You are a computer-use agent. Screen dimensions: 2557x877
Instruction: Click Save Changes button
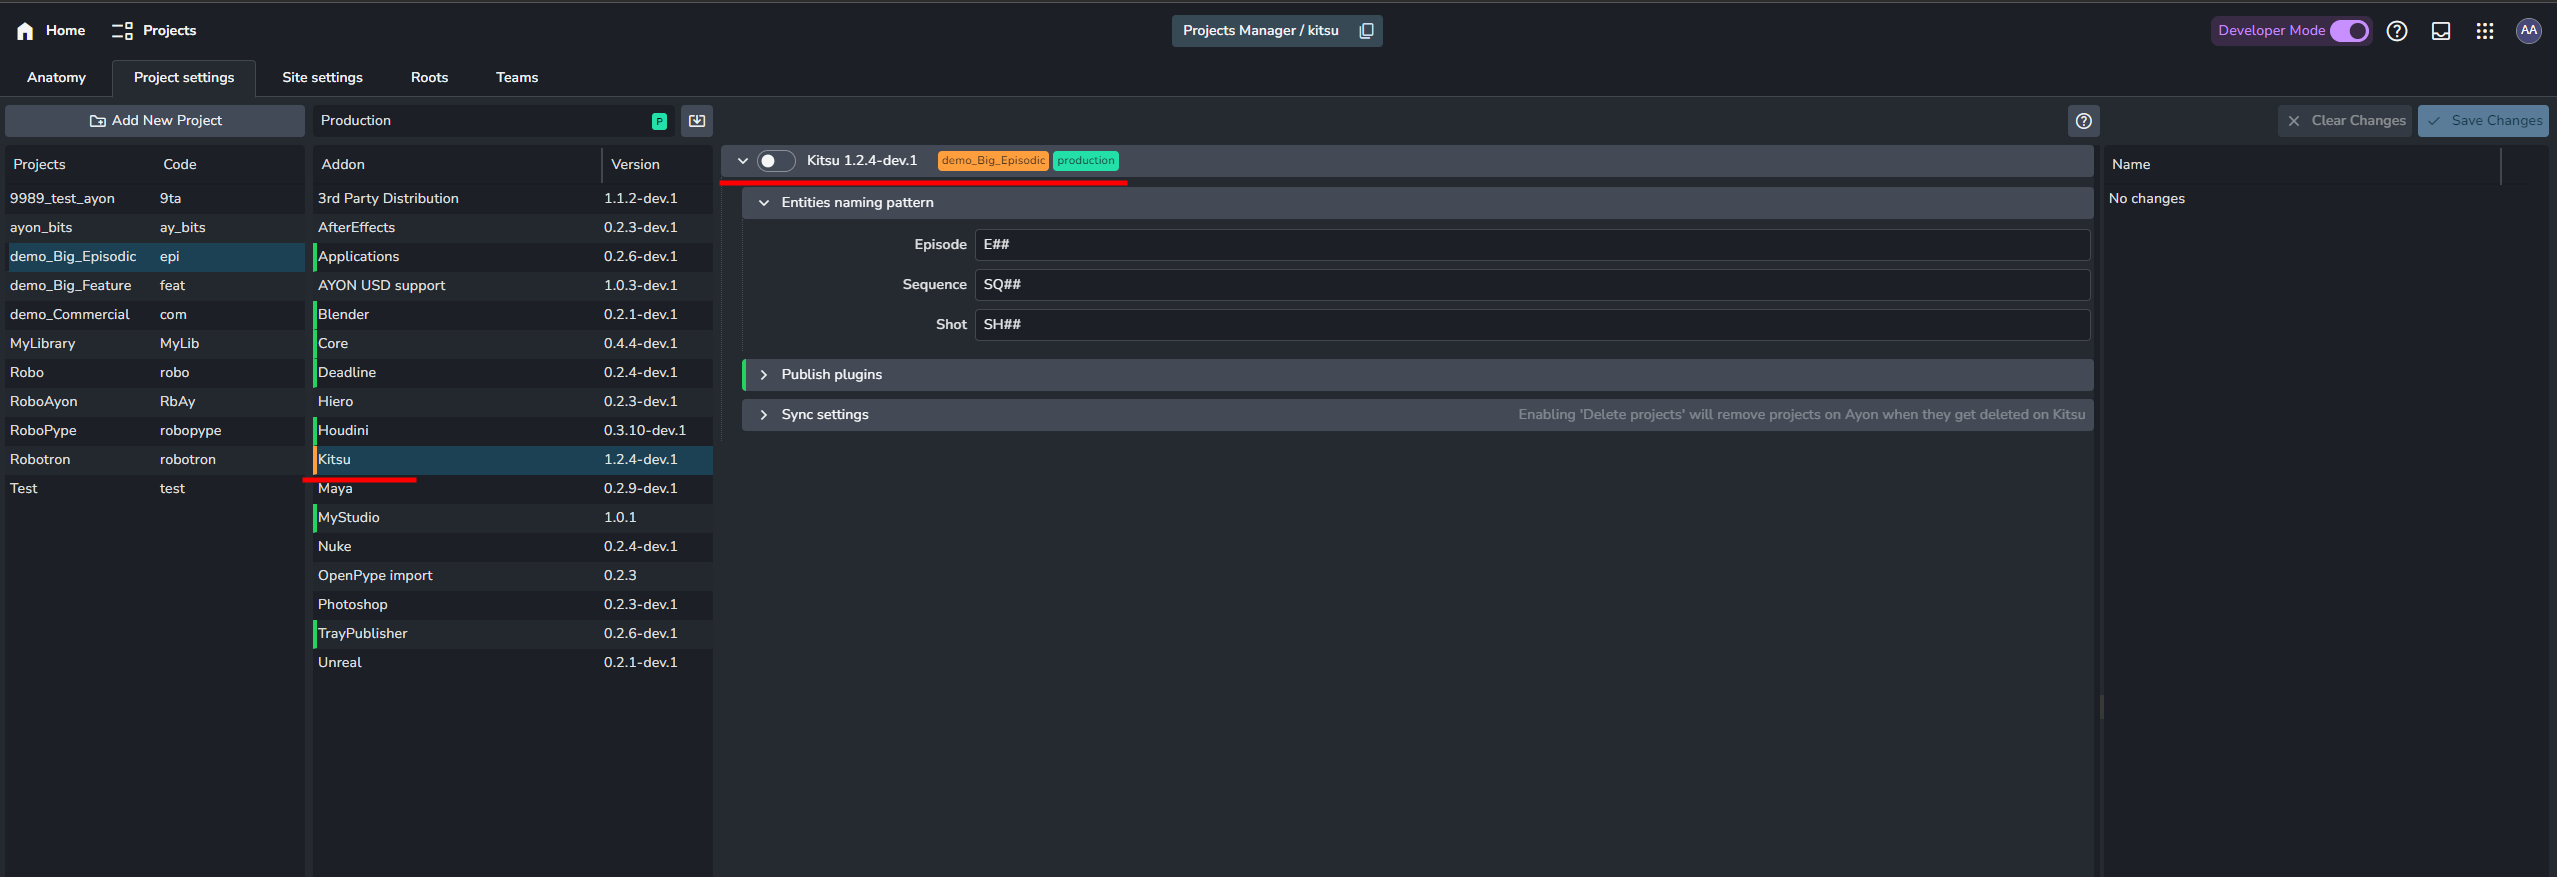(2483, 121)
